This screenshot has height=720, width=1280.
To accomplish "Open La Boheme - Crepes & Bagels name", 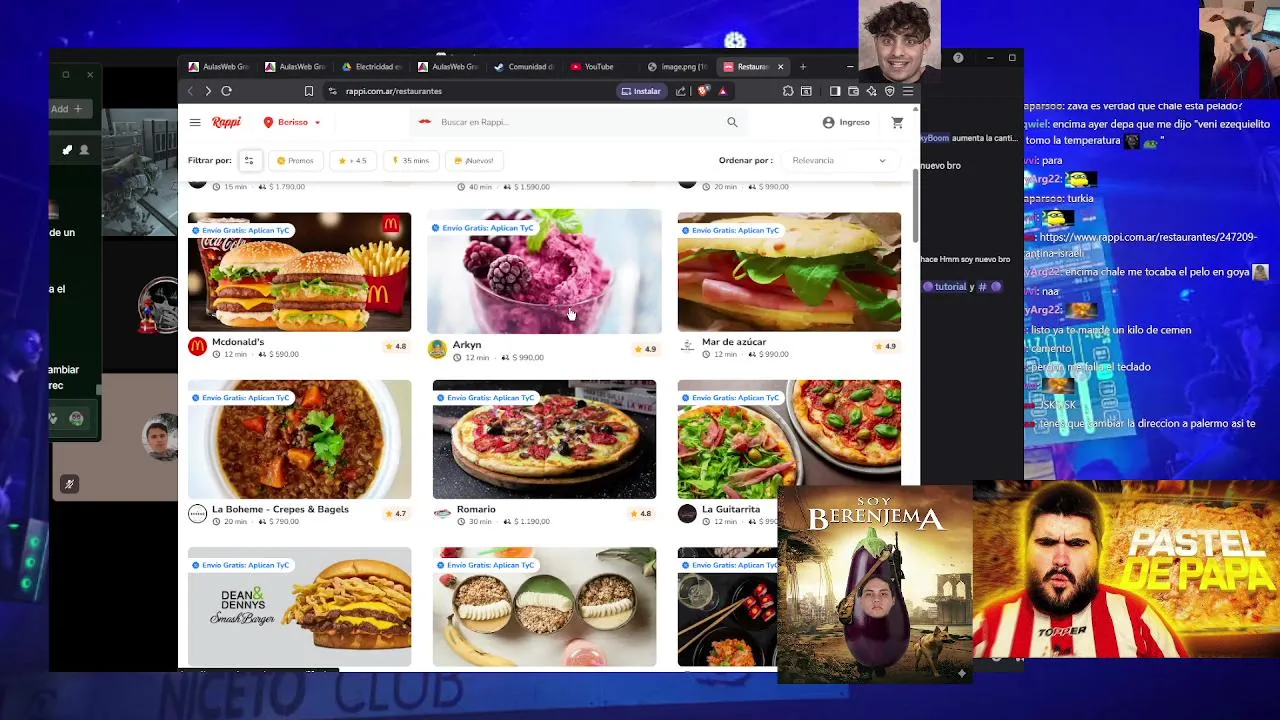I will pos(280,509).
